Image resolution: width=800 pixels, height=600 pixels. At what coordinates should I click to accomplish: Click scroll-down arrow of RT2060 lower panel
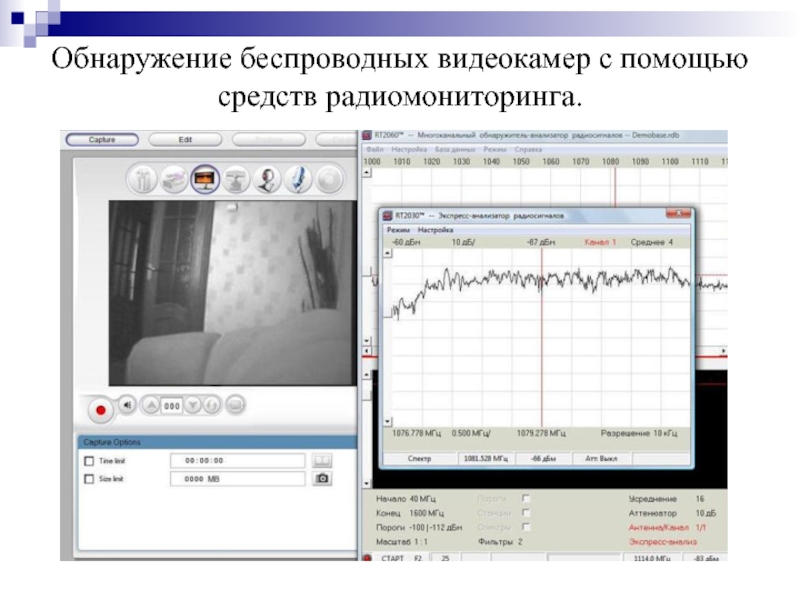click(x=367, y=483)
